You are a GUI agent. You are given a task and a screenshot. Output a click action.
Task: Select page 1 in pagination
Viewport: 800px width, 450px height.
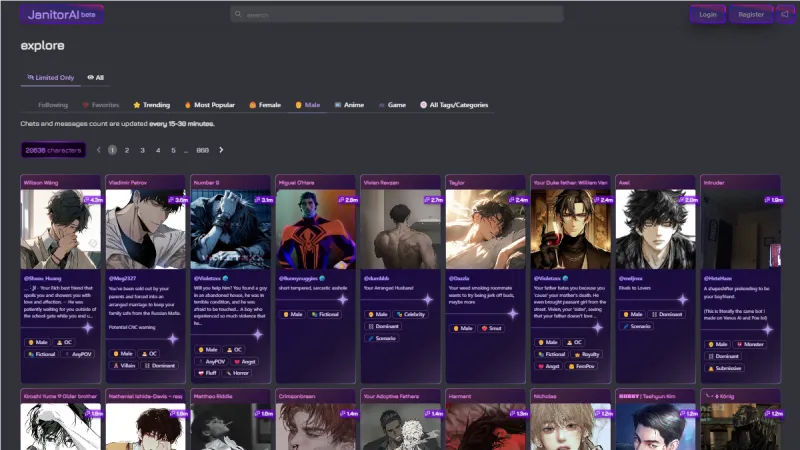[x=112, y=150]
